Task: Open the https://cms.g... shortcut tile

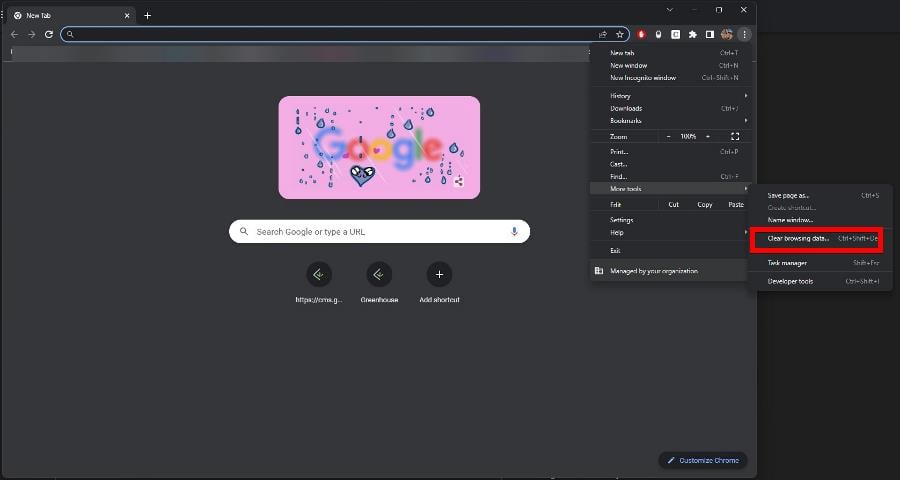Action: coord(319,283)
